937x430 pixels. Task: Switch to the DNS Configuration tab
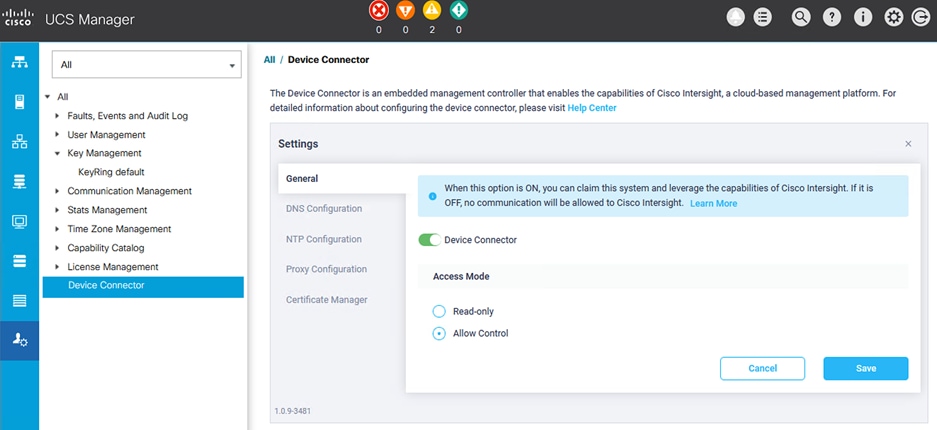click(x=324, y=209)
